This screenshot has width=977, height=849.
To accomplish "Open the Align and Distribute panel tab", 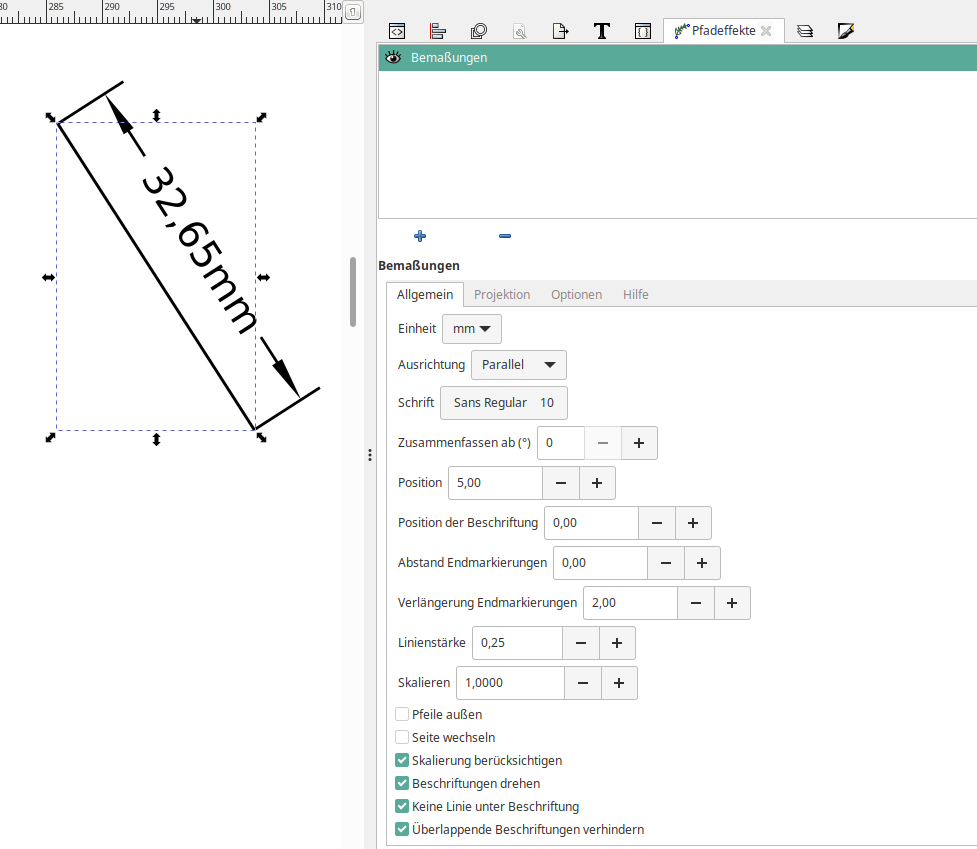I will tap(438, 31).
